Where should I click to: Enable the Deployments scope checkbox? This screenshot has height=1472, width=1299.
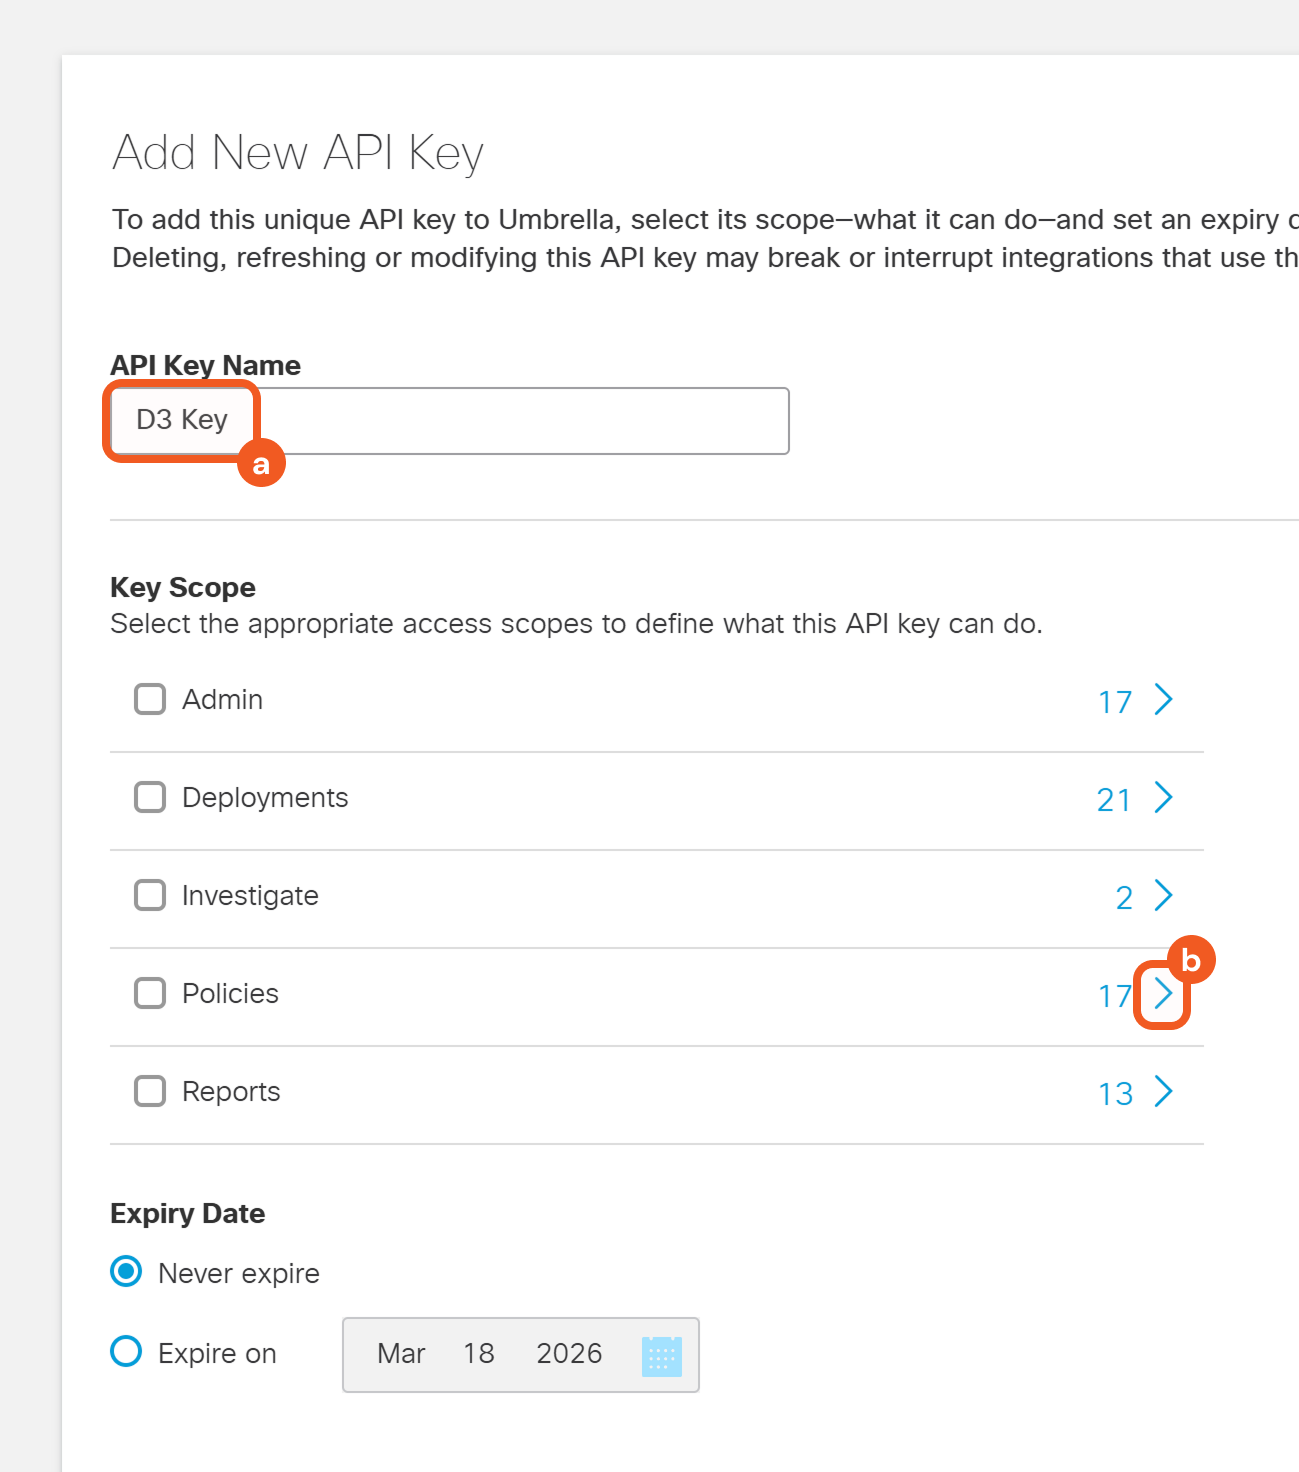tap(150, 798)
